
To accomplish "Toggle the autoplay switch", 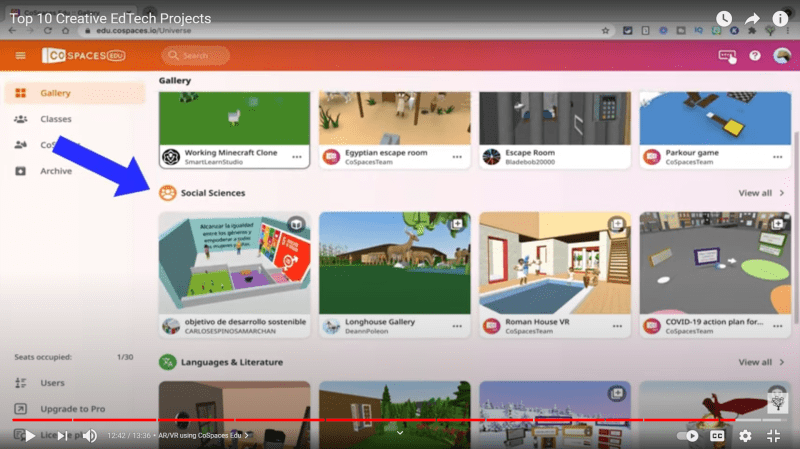I will (688, 436).
